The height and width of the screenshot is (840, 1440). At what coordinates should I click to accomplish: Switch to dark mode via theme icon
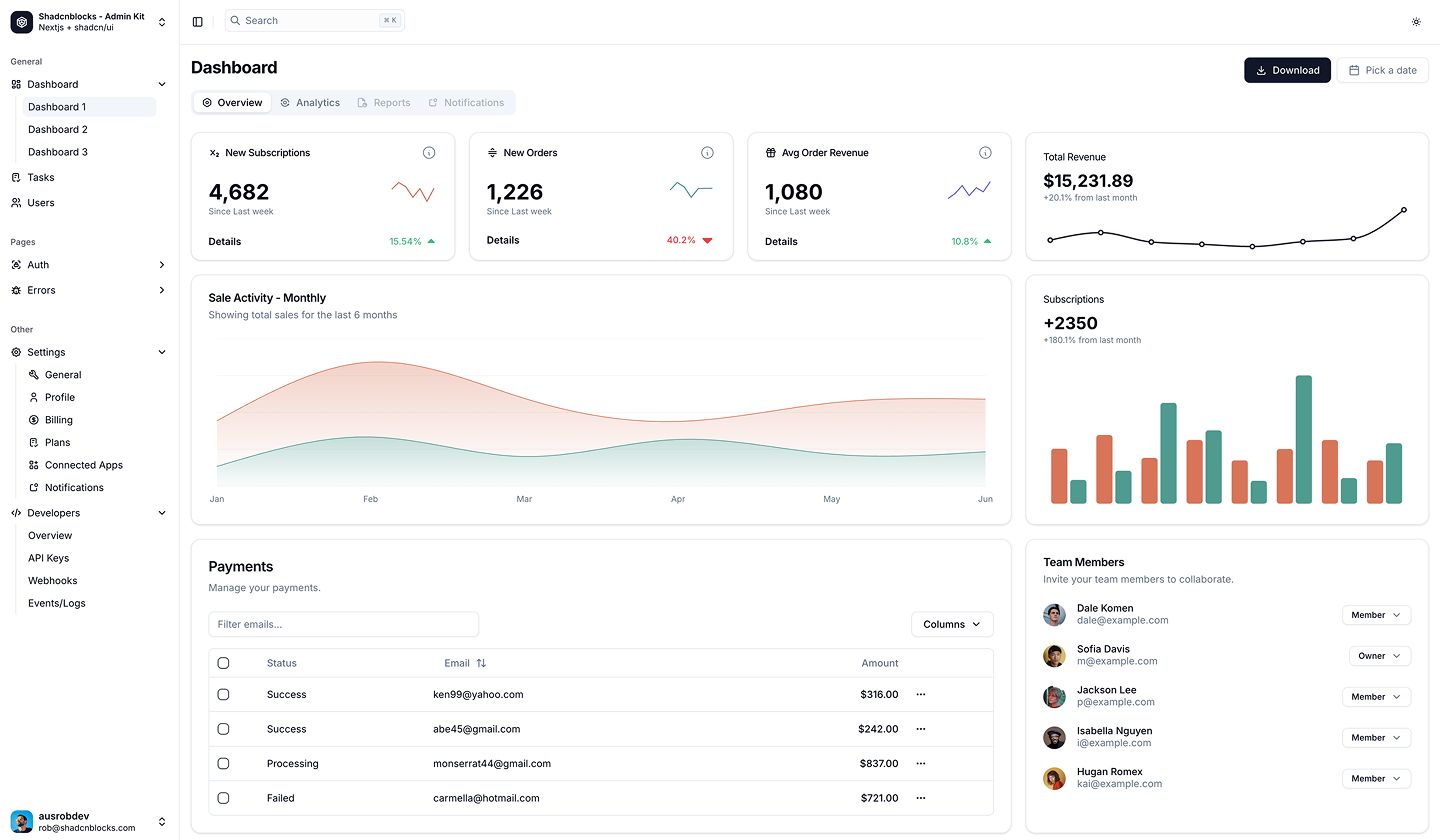1416,21
